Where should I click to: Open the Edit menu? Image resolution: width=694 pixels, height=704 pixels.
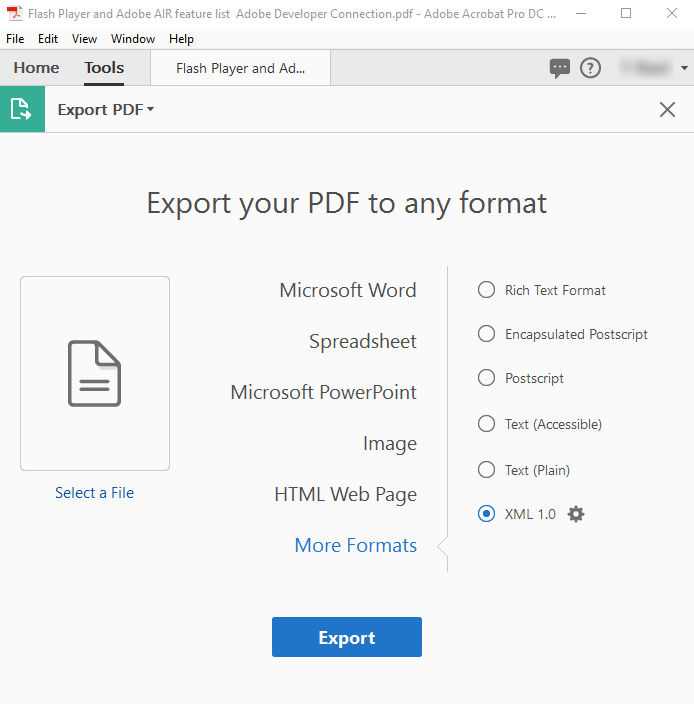48,39
